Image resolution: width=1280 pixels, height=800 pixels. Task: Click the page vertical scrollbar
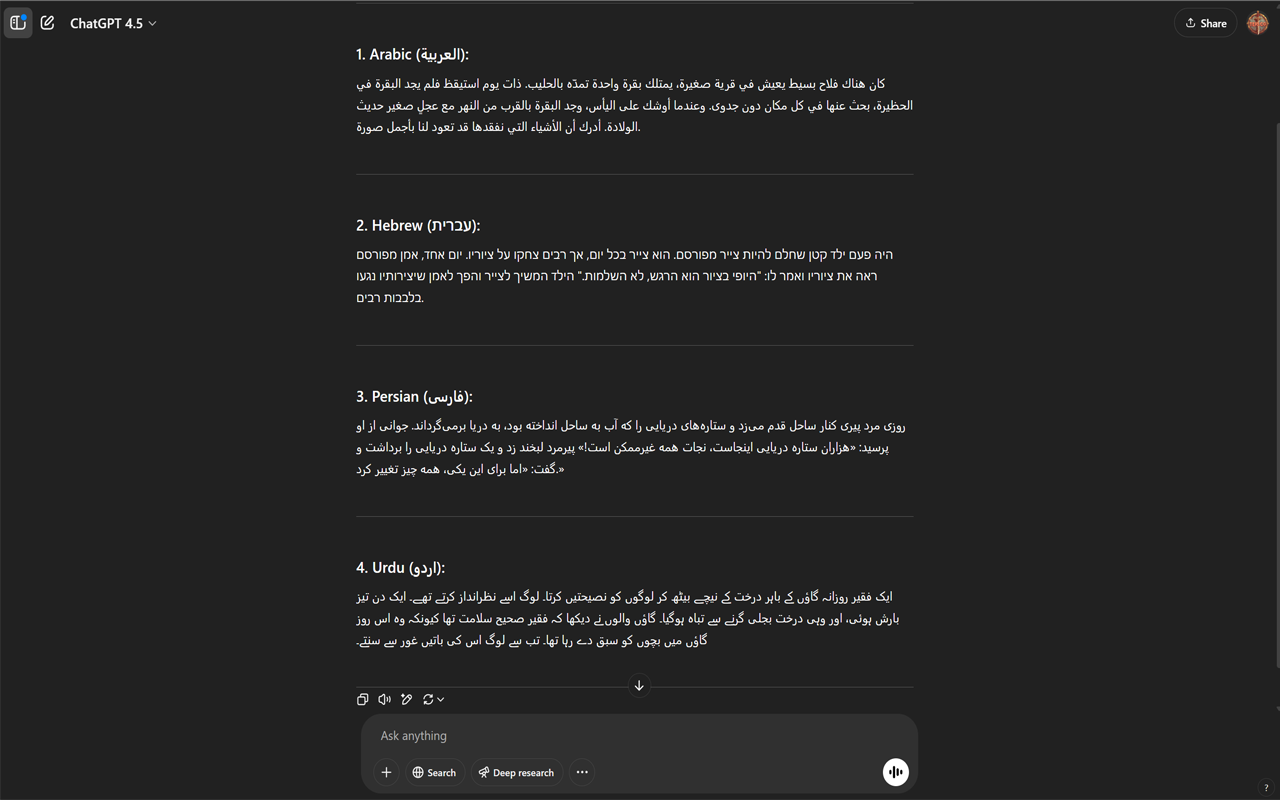pyautogui.click(x=1275, y=400)
